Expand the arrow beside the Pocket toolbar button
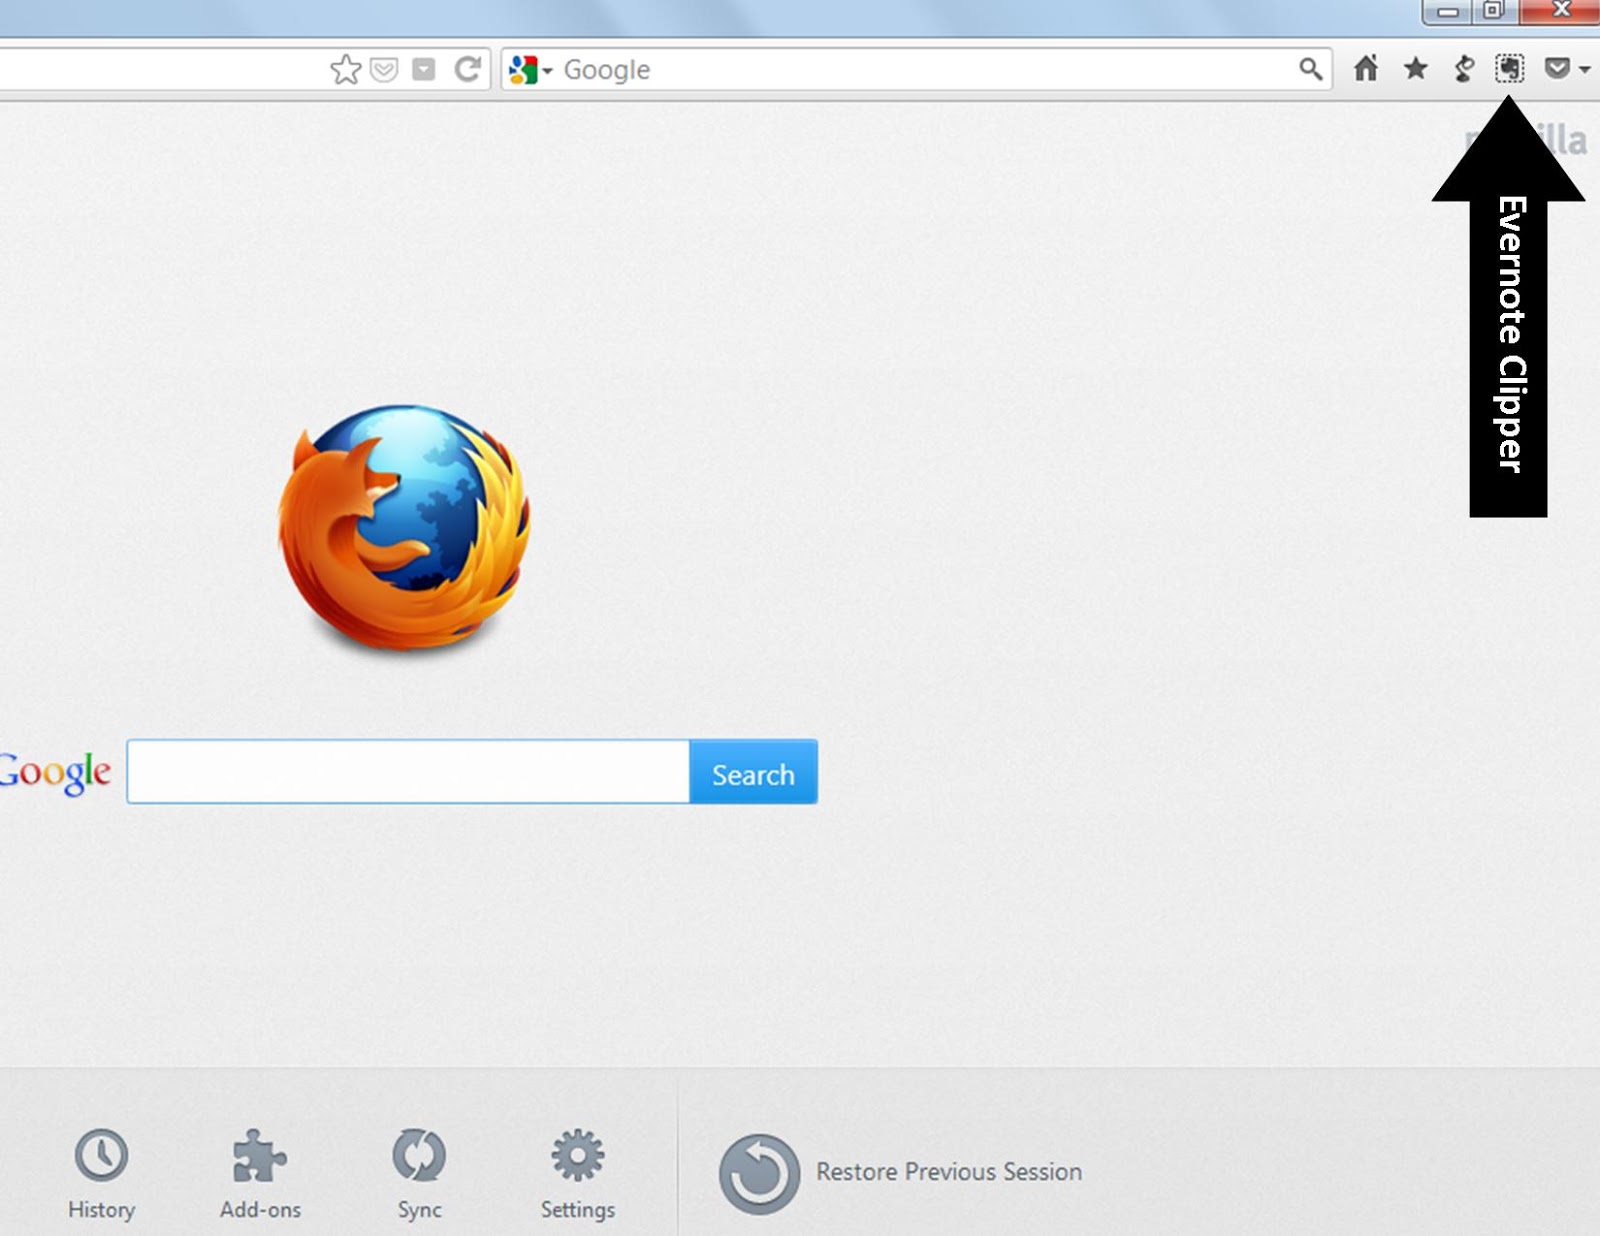 pos(1584,69)
